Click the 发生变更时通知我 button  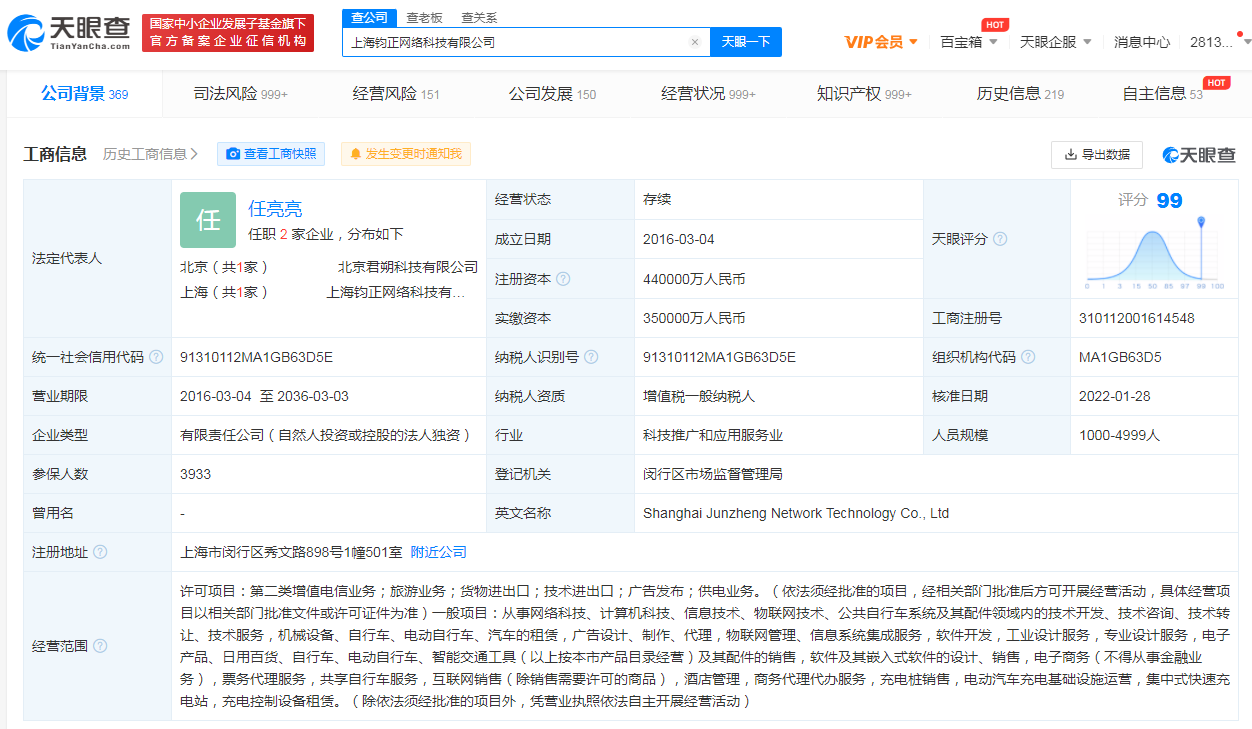pos(405,154)
